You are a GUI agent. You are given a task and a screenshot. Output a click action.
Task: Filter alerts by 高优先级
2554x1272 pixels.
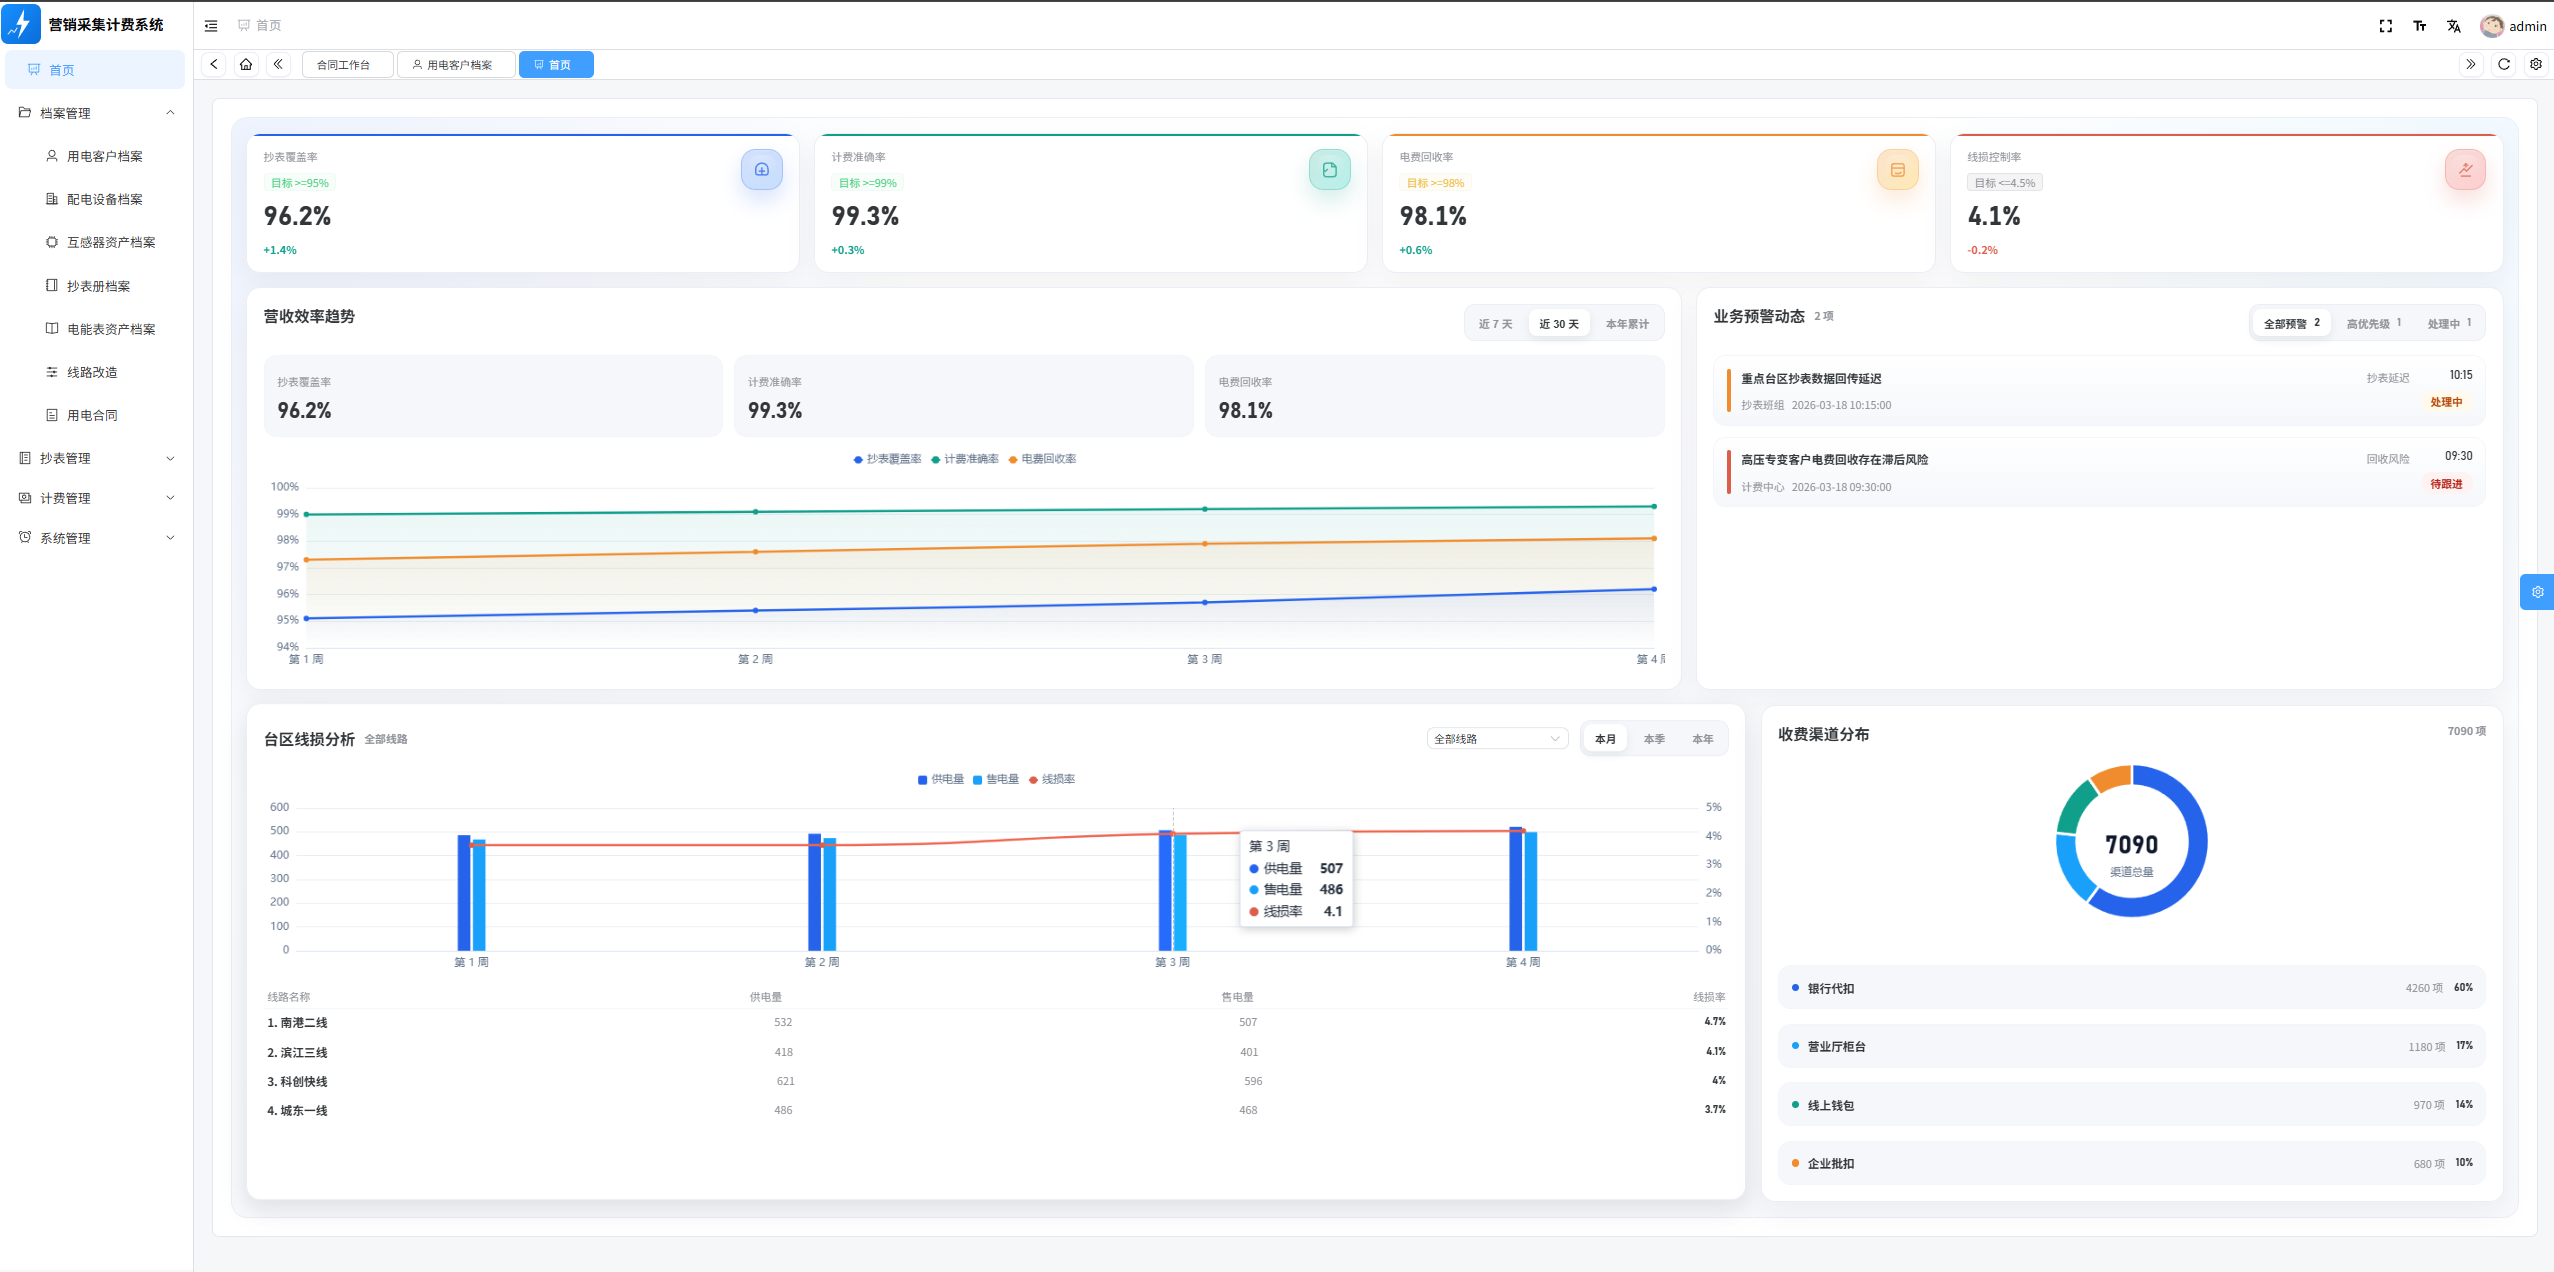[x=2374, y=324]
